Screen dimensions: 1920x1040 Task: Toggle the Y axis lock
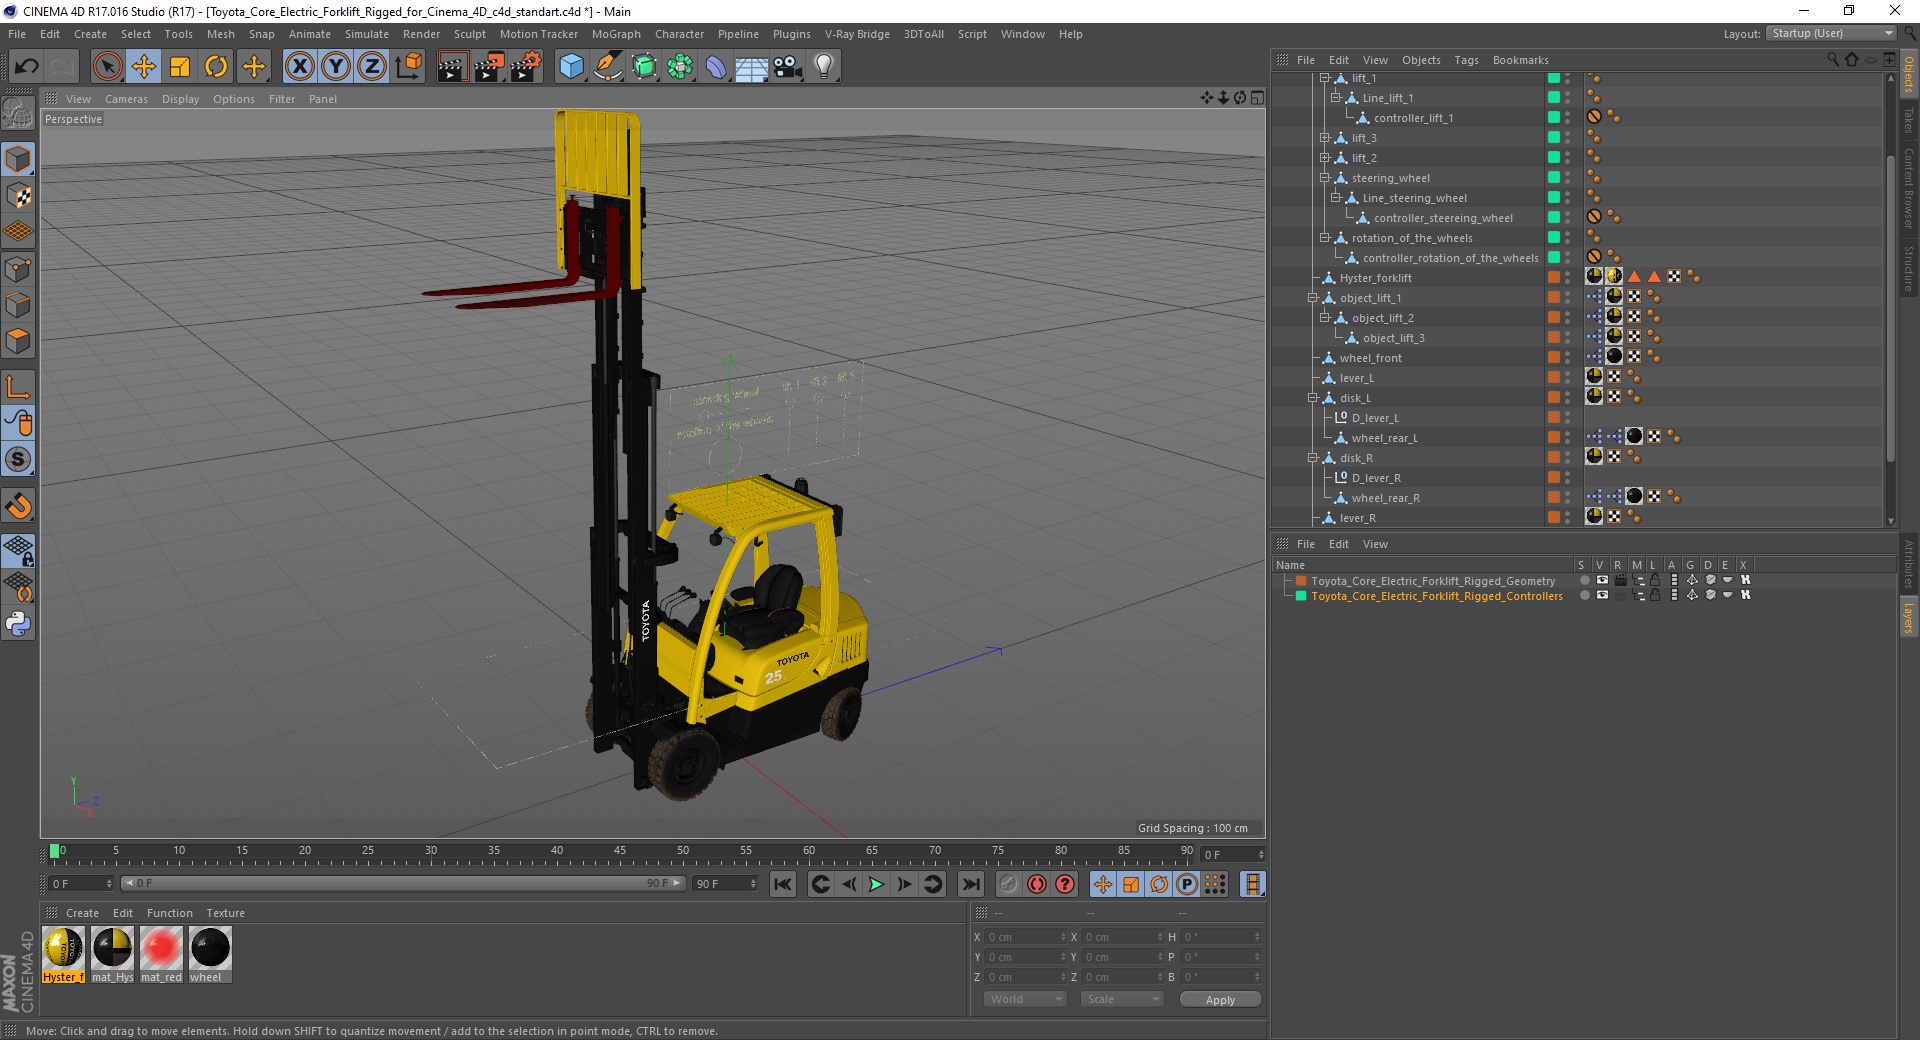tap(336, 67)
